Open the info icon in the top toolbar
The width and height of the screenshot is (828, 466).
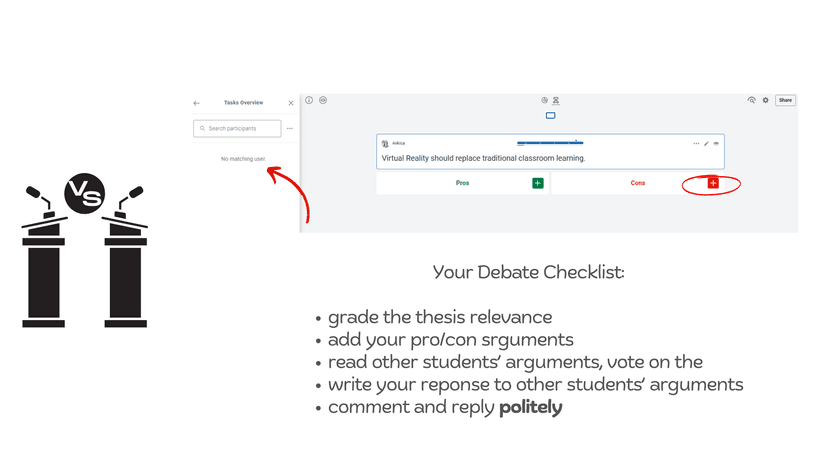(309, 100)
